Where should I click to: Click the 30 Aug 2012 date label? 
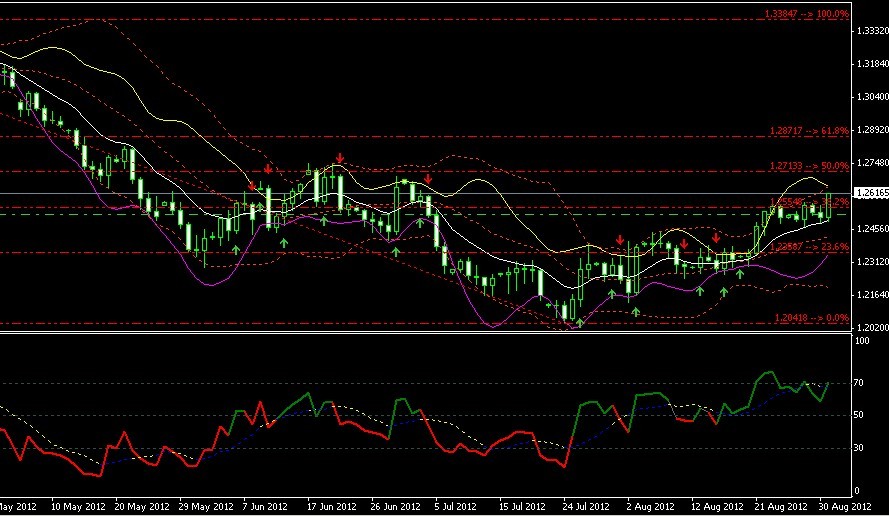(845, 507)
